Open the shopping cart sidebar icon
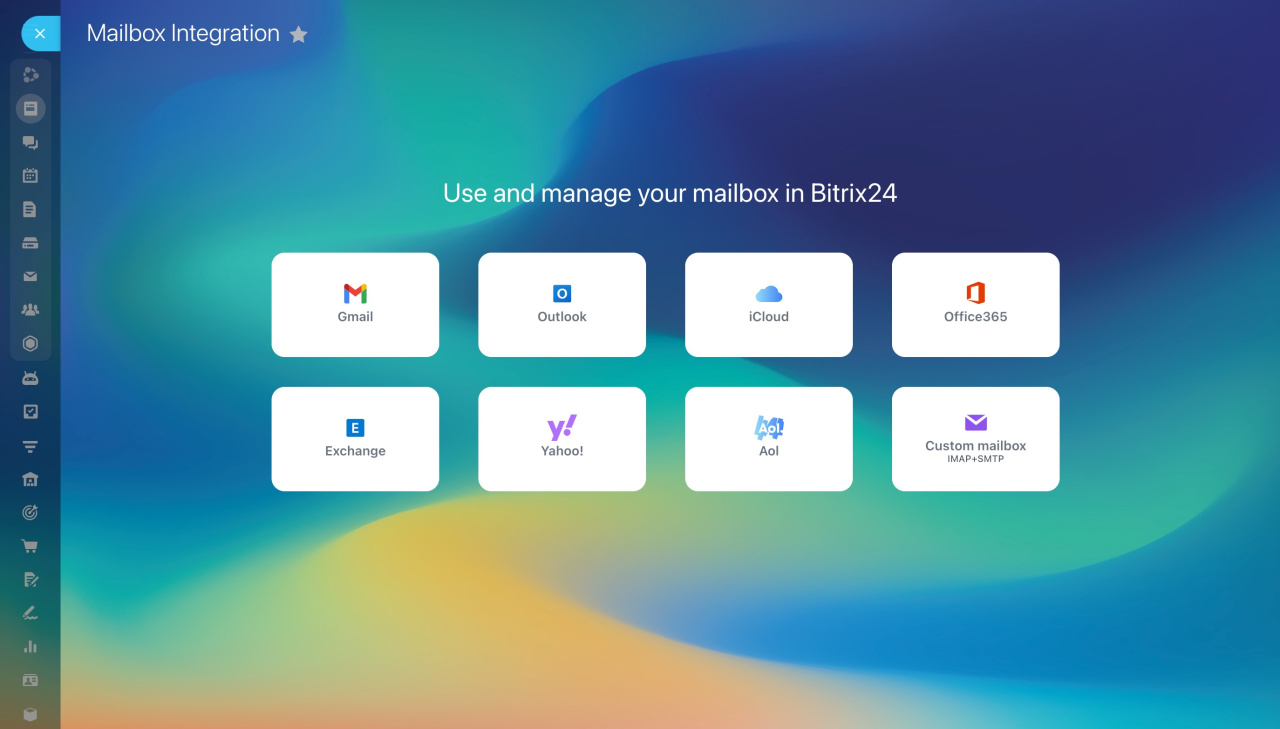Viewport: 1280px width, 729px height. click(30, 546)
